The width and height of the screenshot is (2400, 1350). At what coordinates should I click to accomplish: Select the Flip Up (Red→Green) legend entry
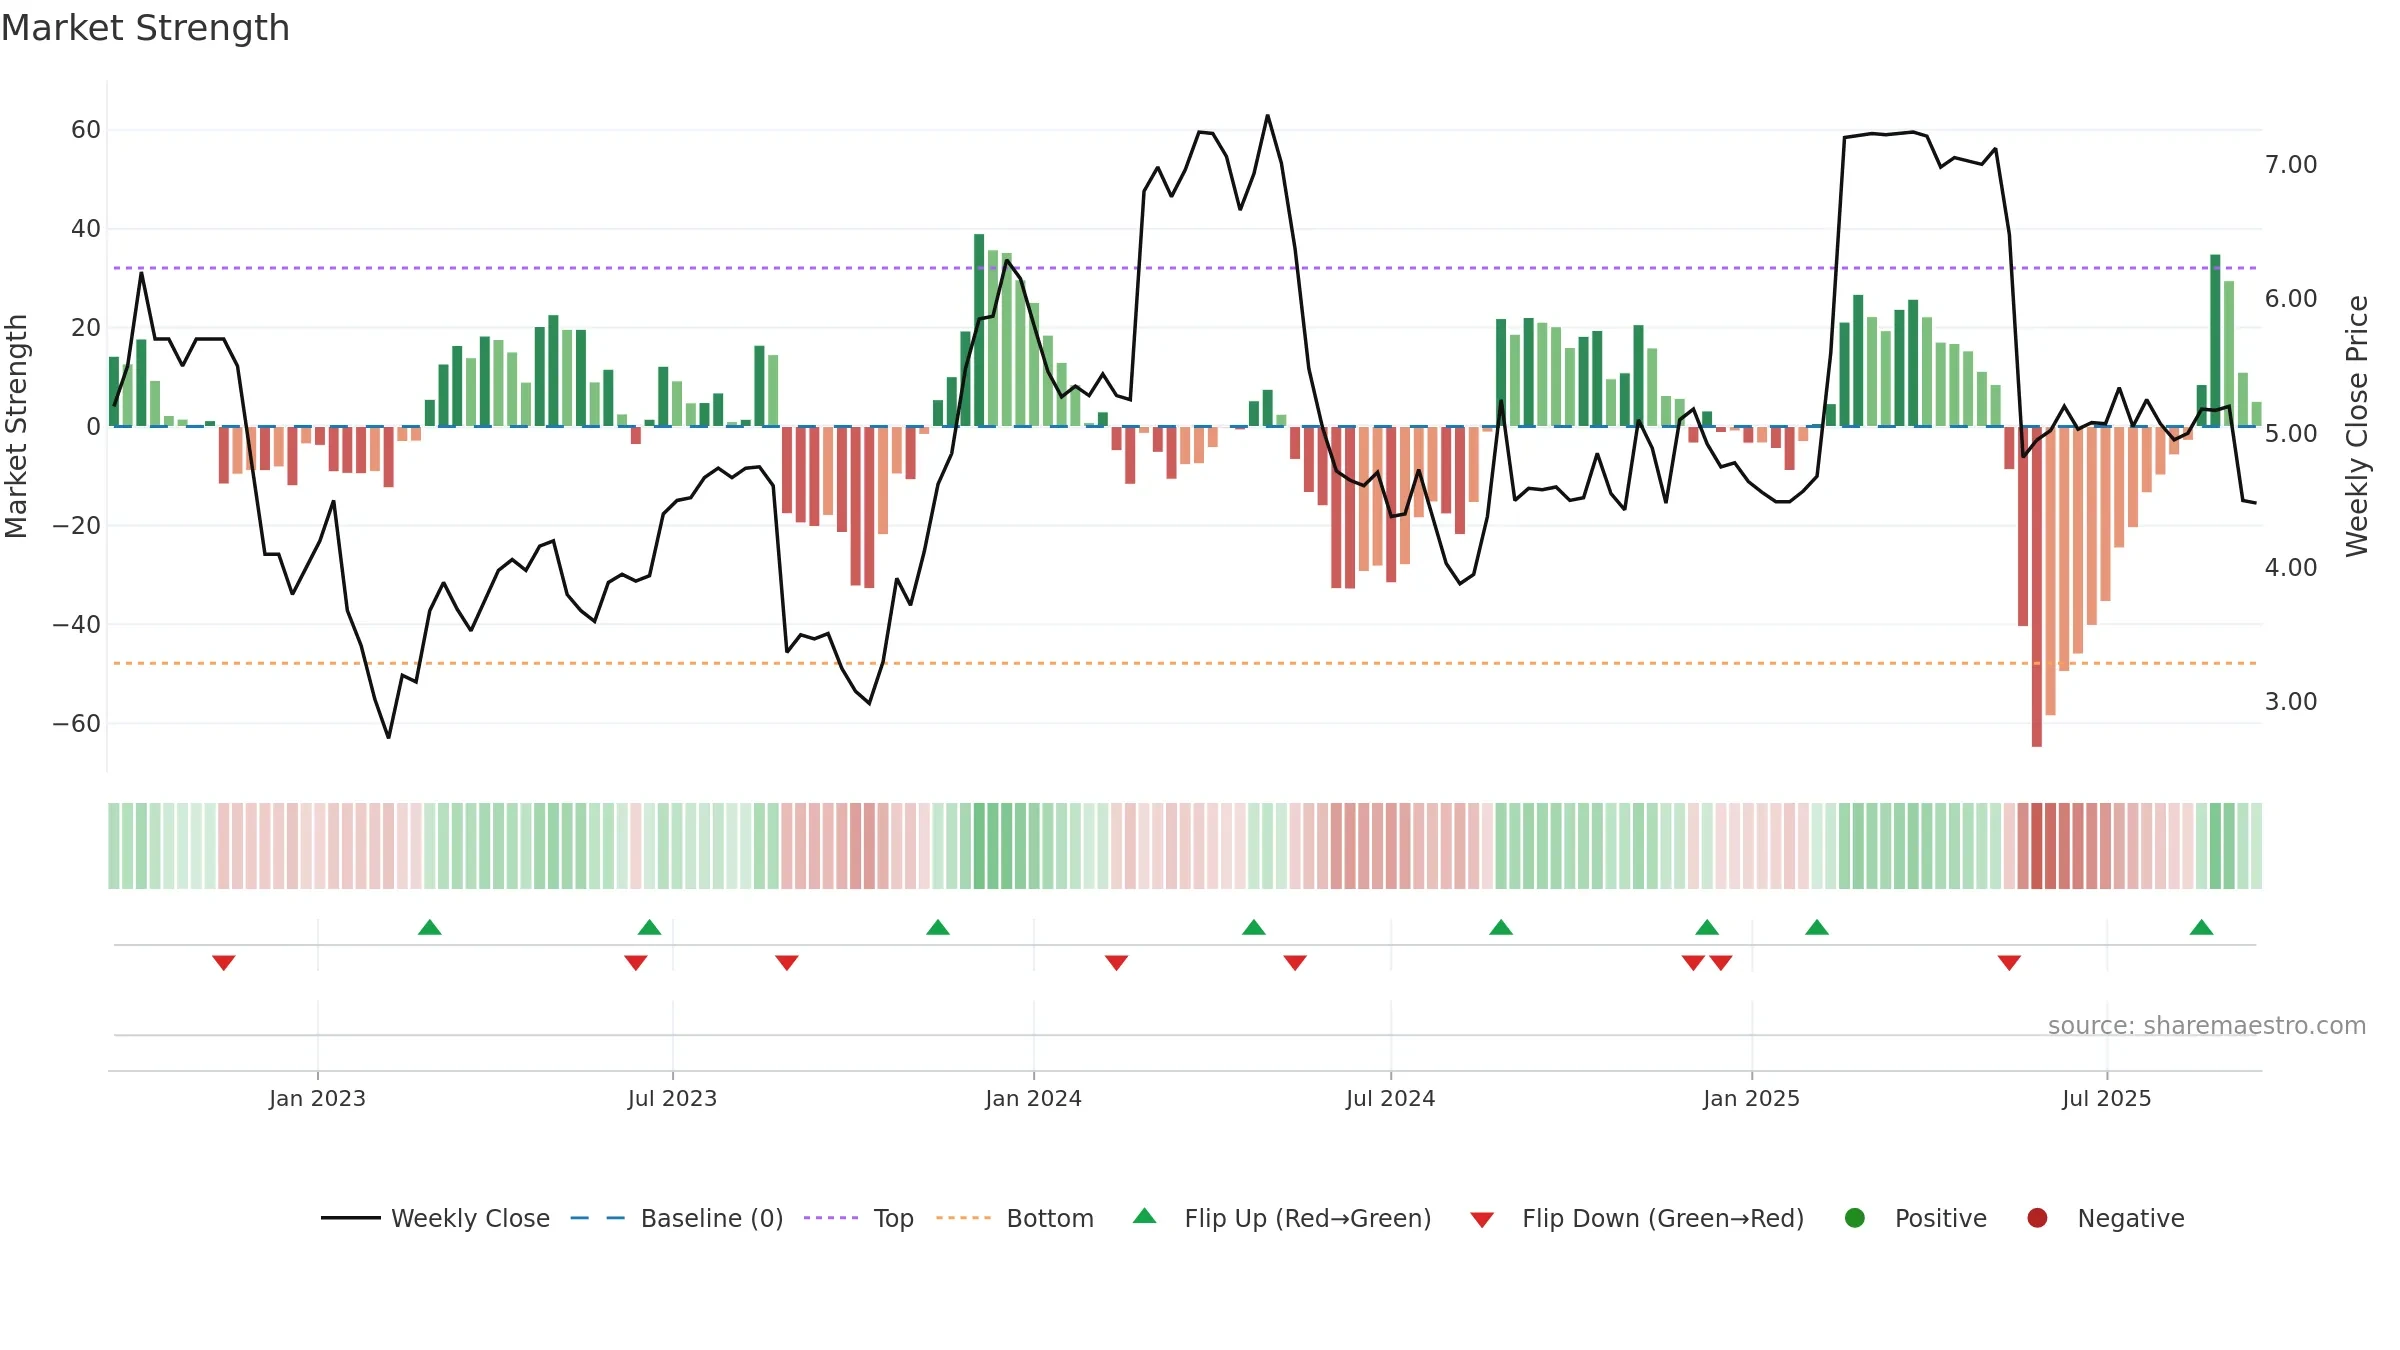click(x=1282, y=1218)
